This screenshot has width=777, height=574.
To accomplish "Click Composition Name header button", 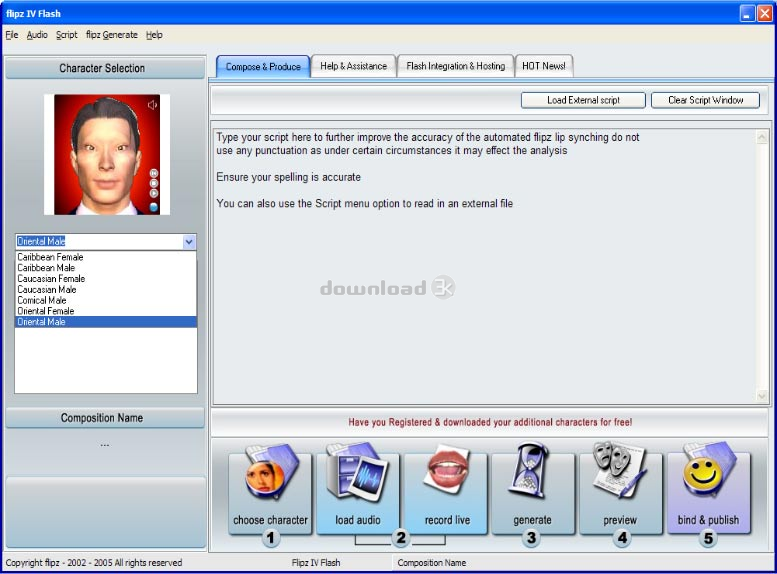I will 105,418.
